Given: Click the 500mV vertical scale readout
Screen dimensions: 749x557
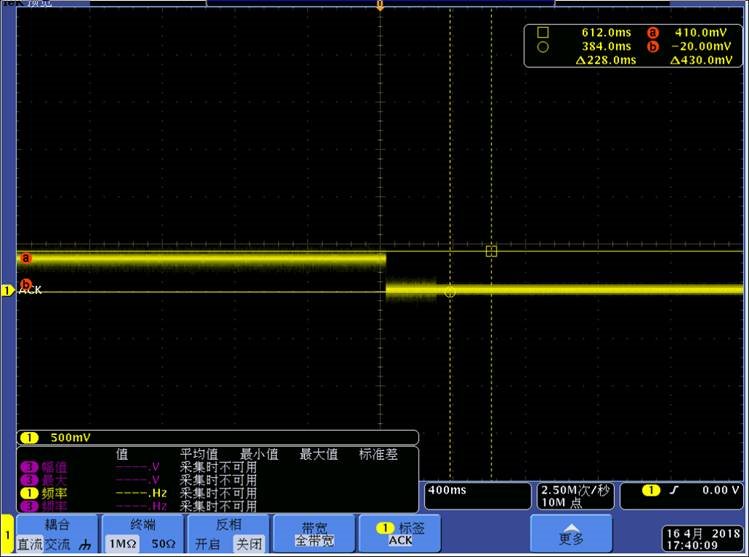Looking at the screenshot, I should point(70,438).
